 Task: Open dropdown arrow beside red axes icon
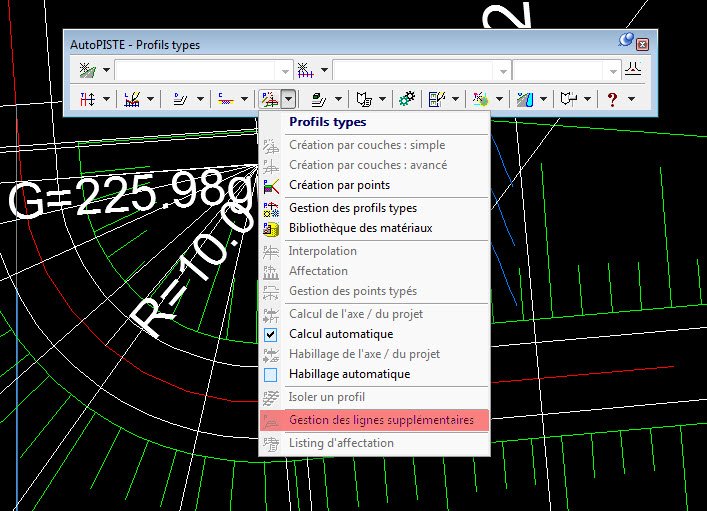[106, 99]
